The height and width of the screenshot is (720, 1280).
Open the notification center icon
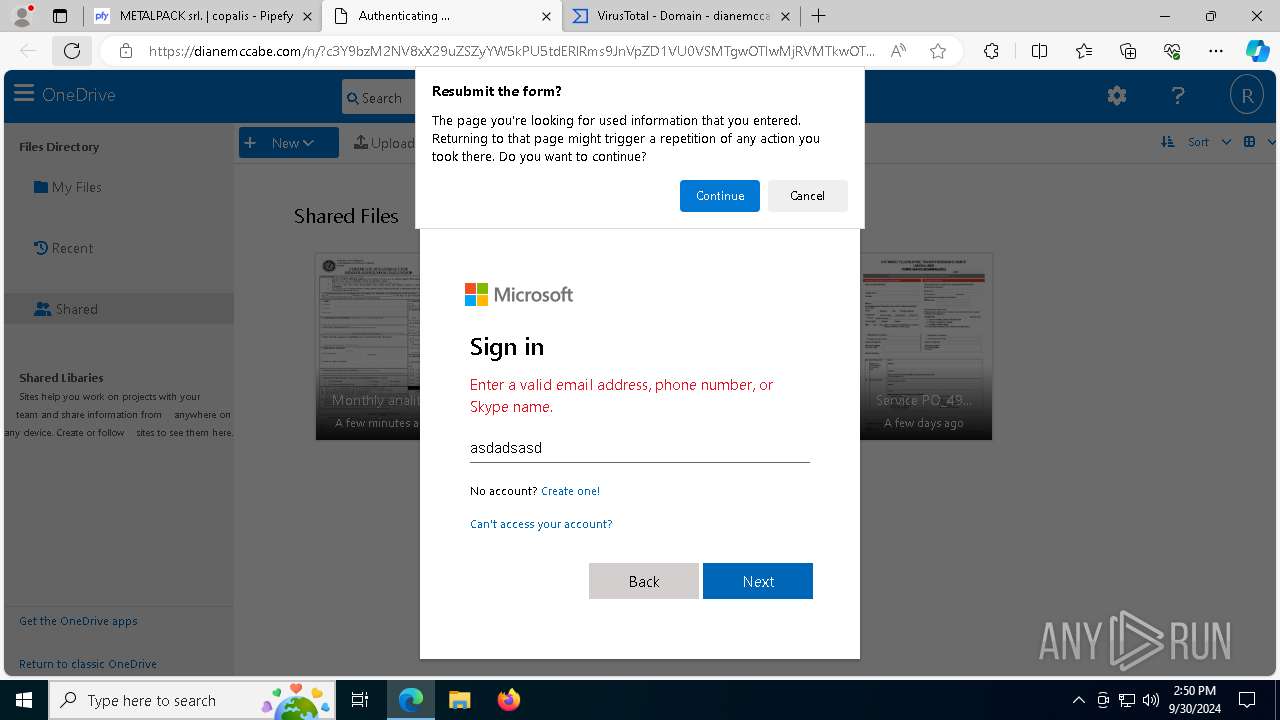1247,700
